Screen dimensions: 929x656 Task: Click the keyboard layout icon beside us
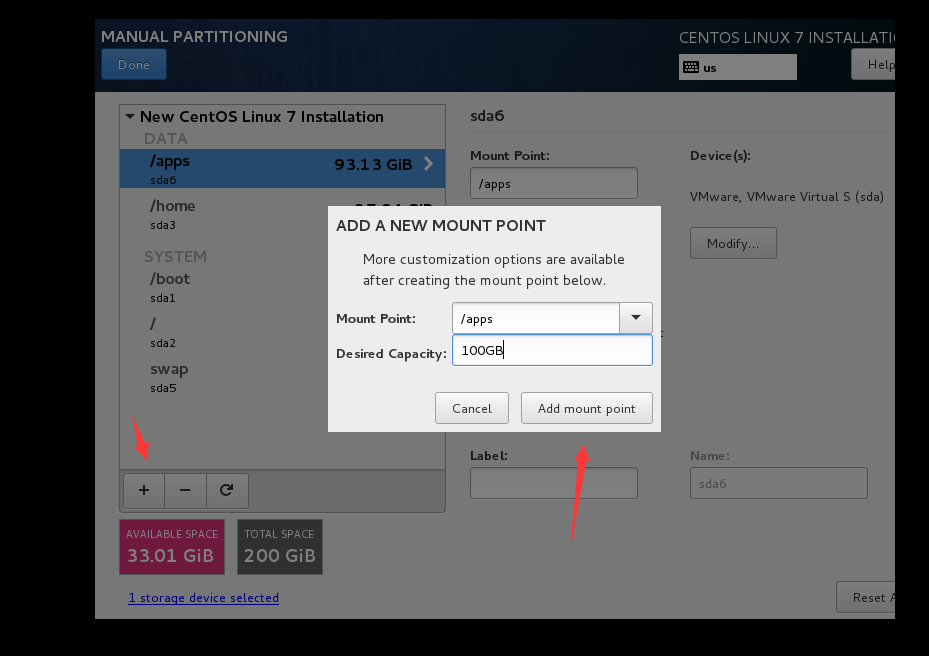691,67
